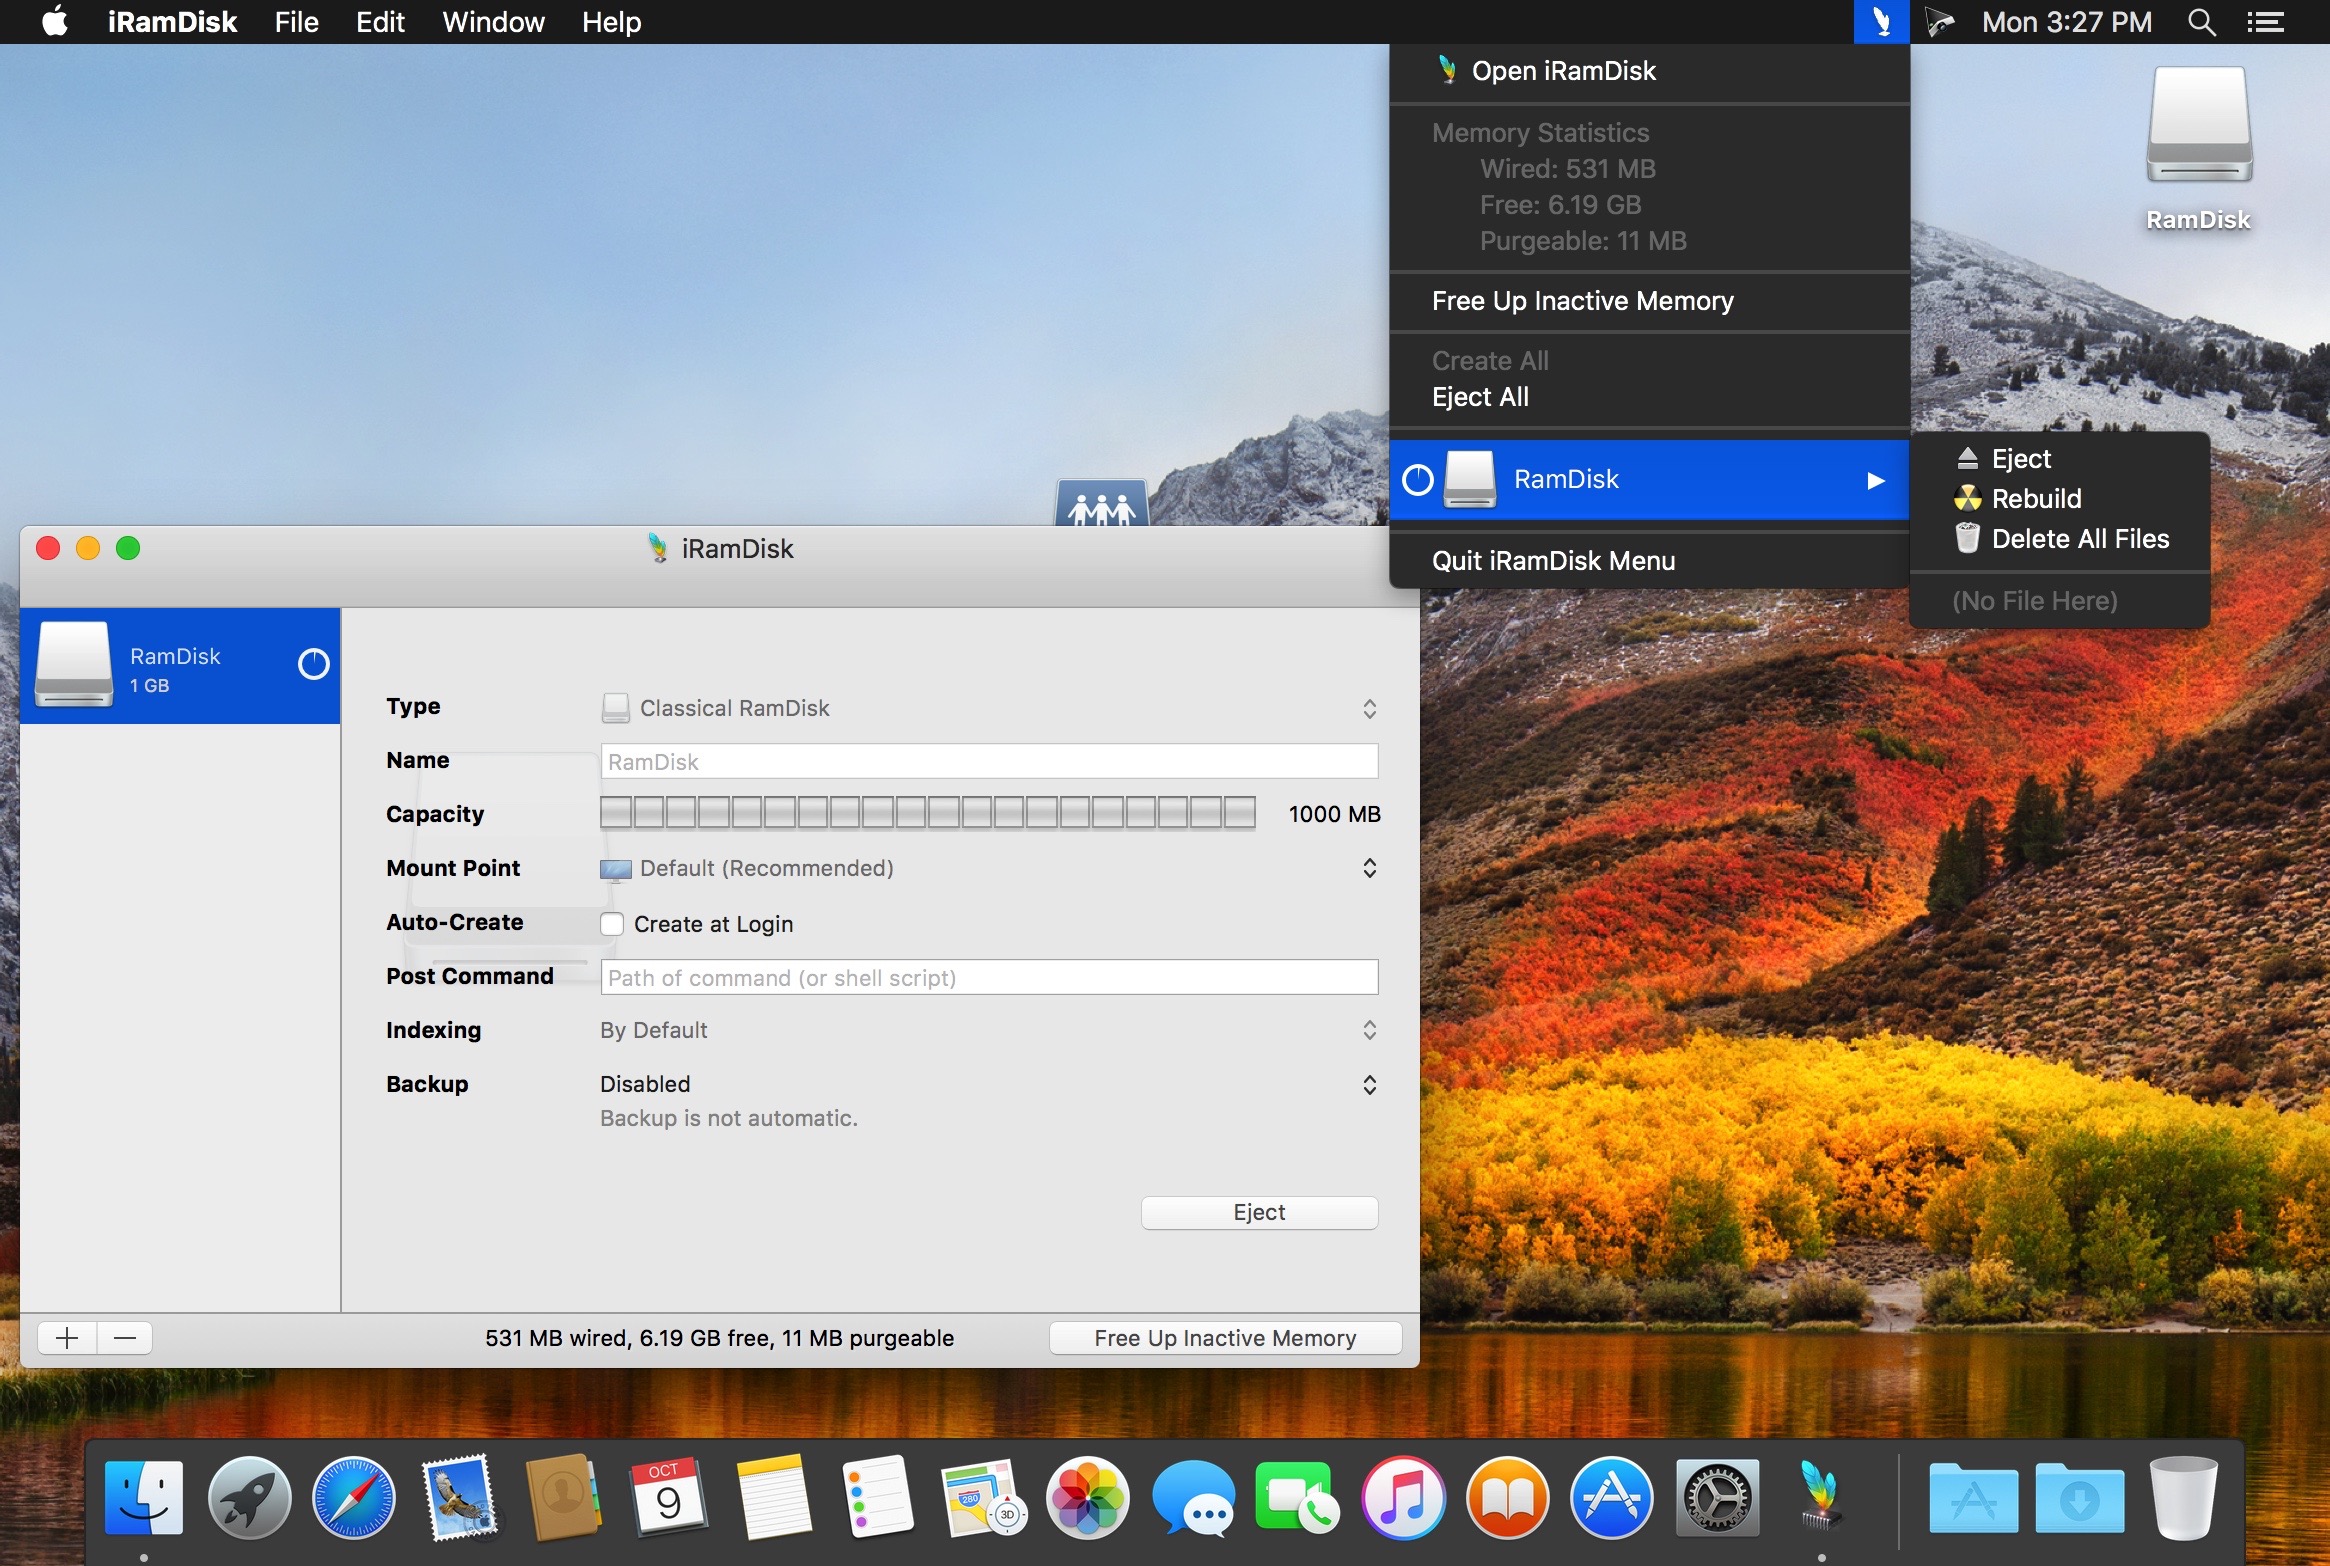
Task: Click iRamDisk feather icon in Dock
Action: pyautogui.click(x=1821, y=1495)
